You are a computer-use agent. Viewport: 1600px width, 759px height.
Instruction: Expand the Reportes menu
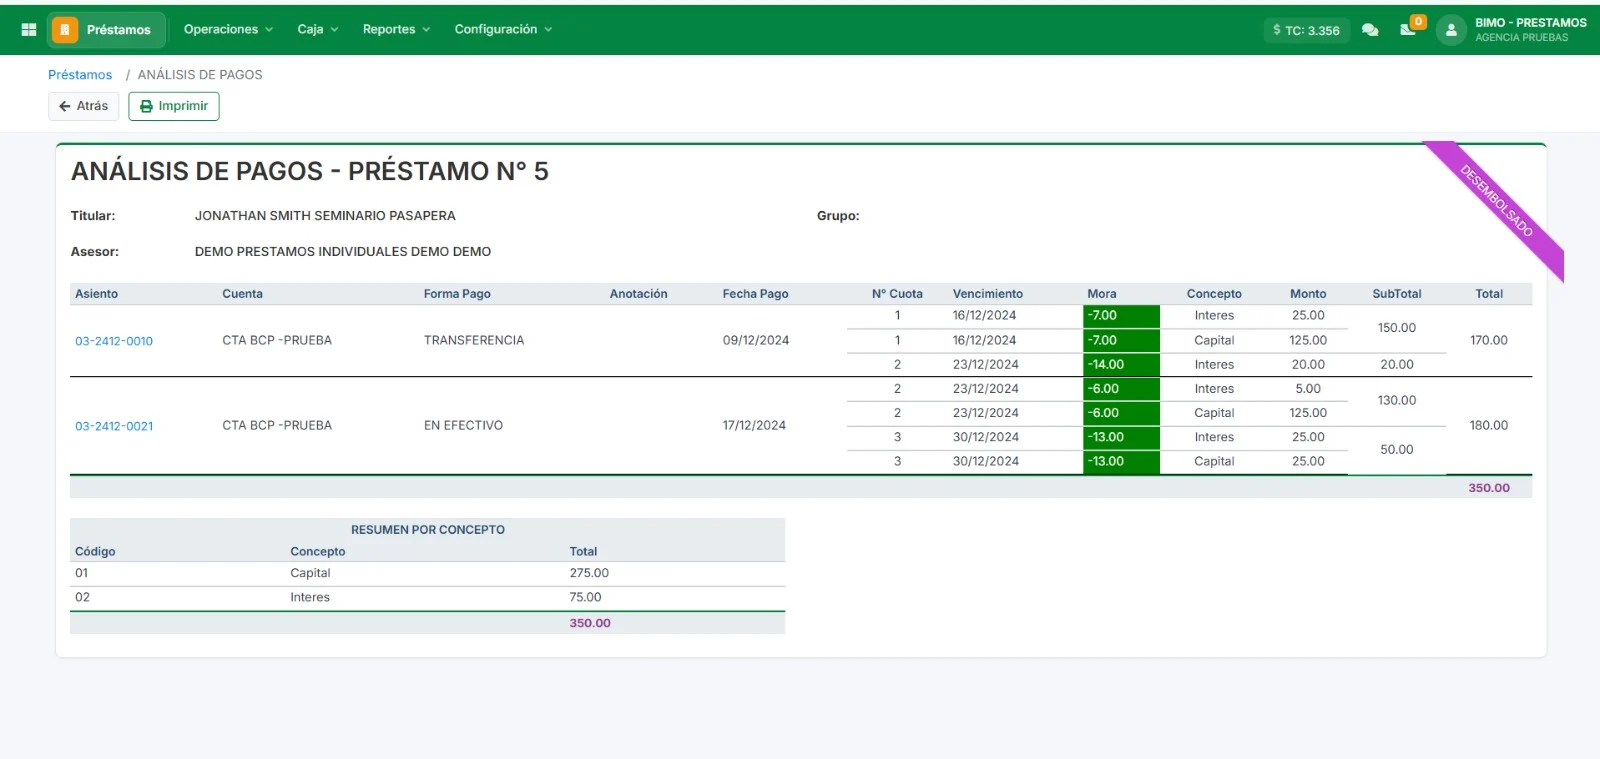[396, 30]
